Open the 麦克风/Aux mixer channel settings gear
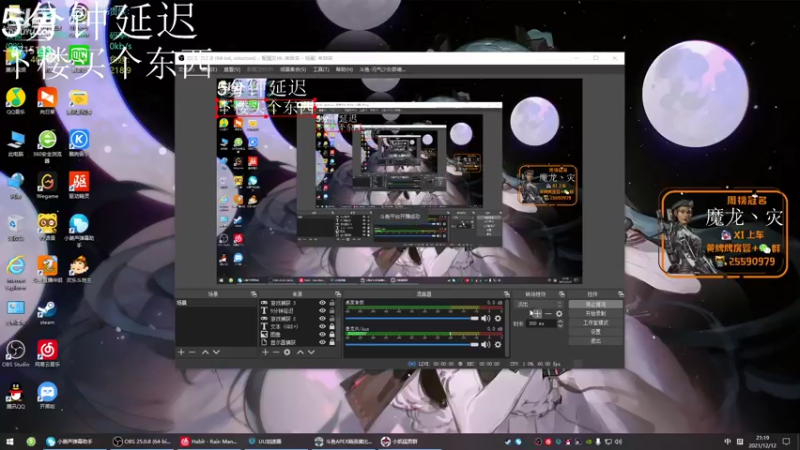Viewport: 800px width, 450px height. pyautogui.click(x=498, y=344)
